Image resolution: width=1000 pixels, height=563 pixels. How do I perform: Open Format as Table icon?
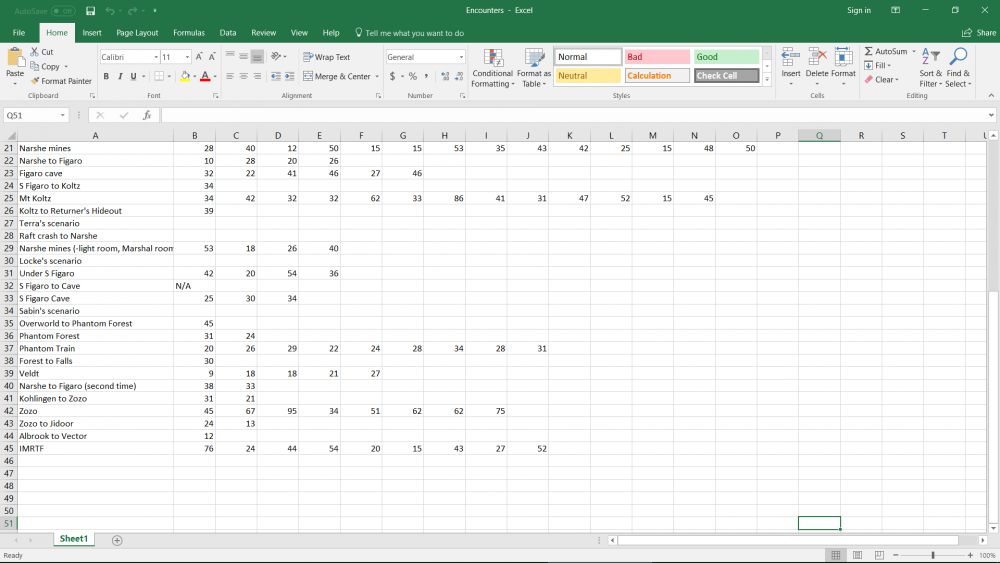pyautogui.click(x=534, y=57)
